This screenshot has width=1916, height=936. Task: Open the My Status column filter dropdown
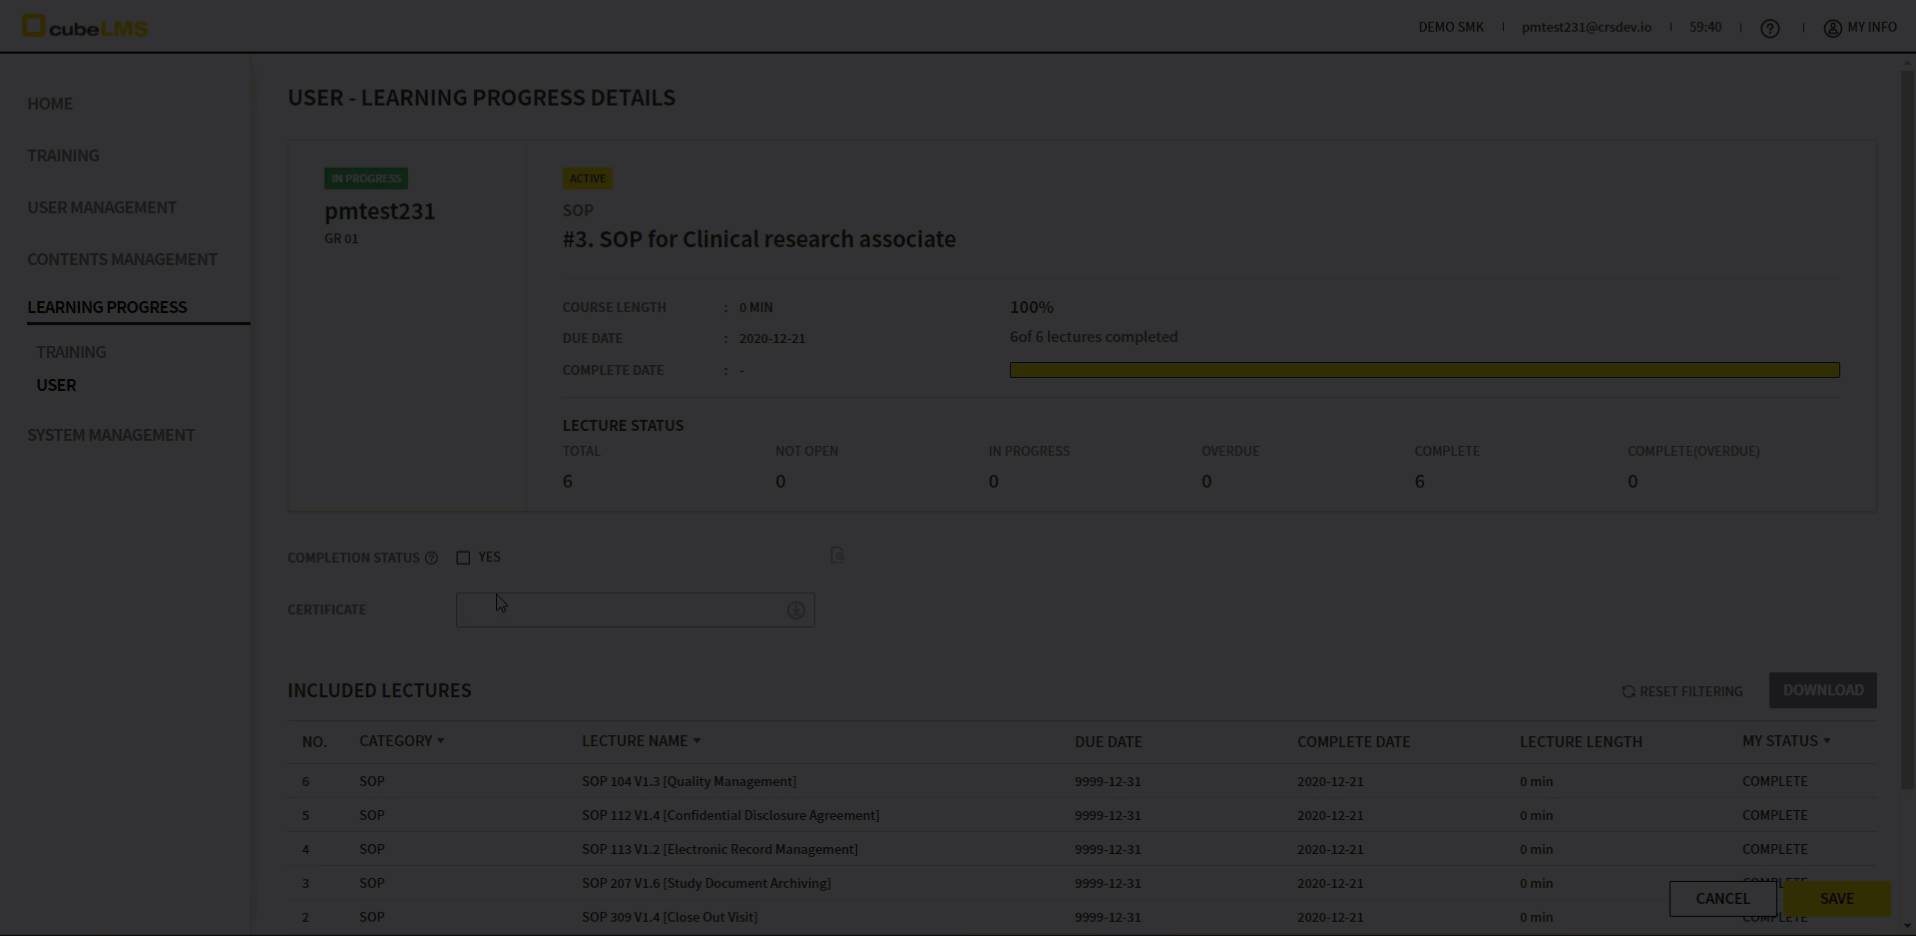(x=1826, y=741)
